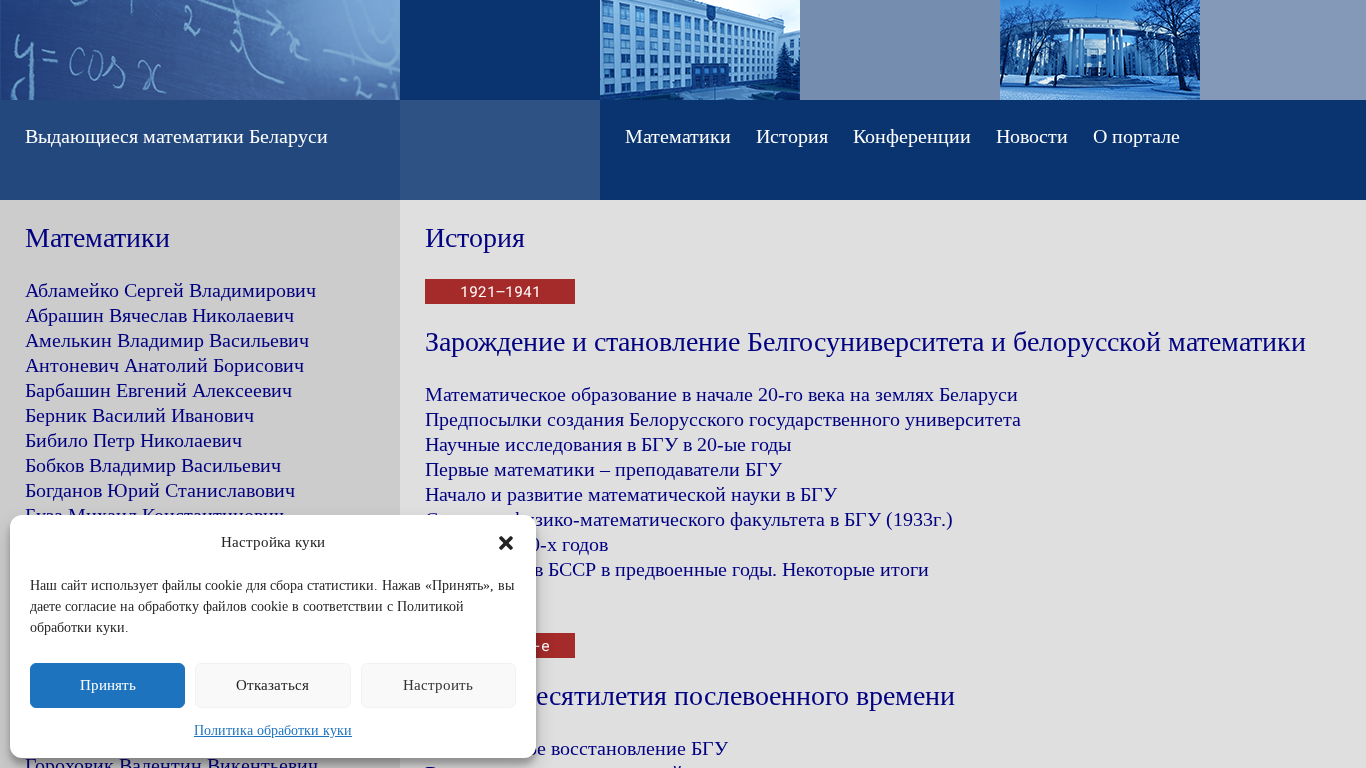
Task: Click the chalkboard cosine header image
Action: pos(200,50)
